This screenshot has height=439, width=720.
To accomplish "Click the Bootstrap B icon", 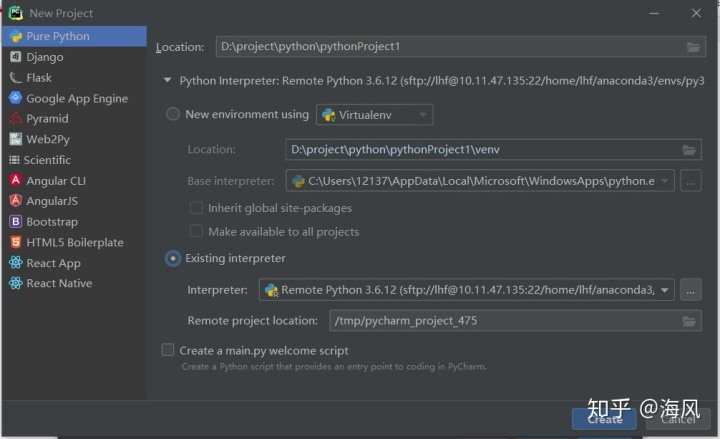I will [16, 221].
